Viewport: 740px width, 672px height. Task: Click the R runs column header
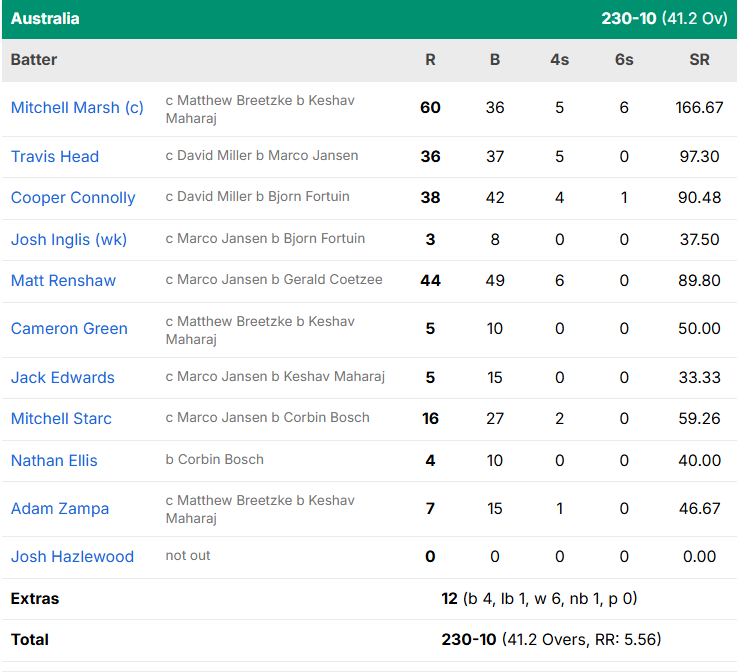pyautogui.click(x=430, y=60)
